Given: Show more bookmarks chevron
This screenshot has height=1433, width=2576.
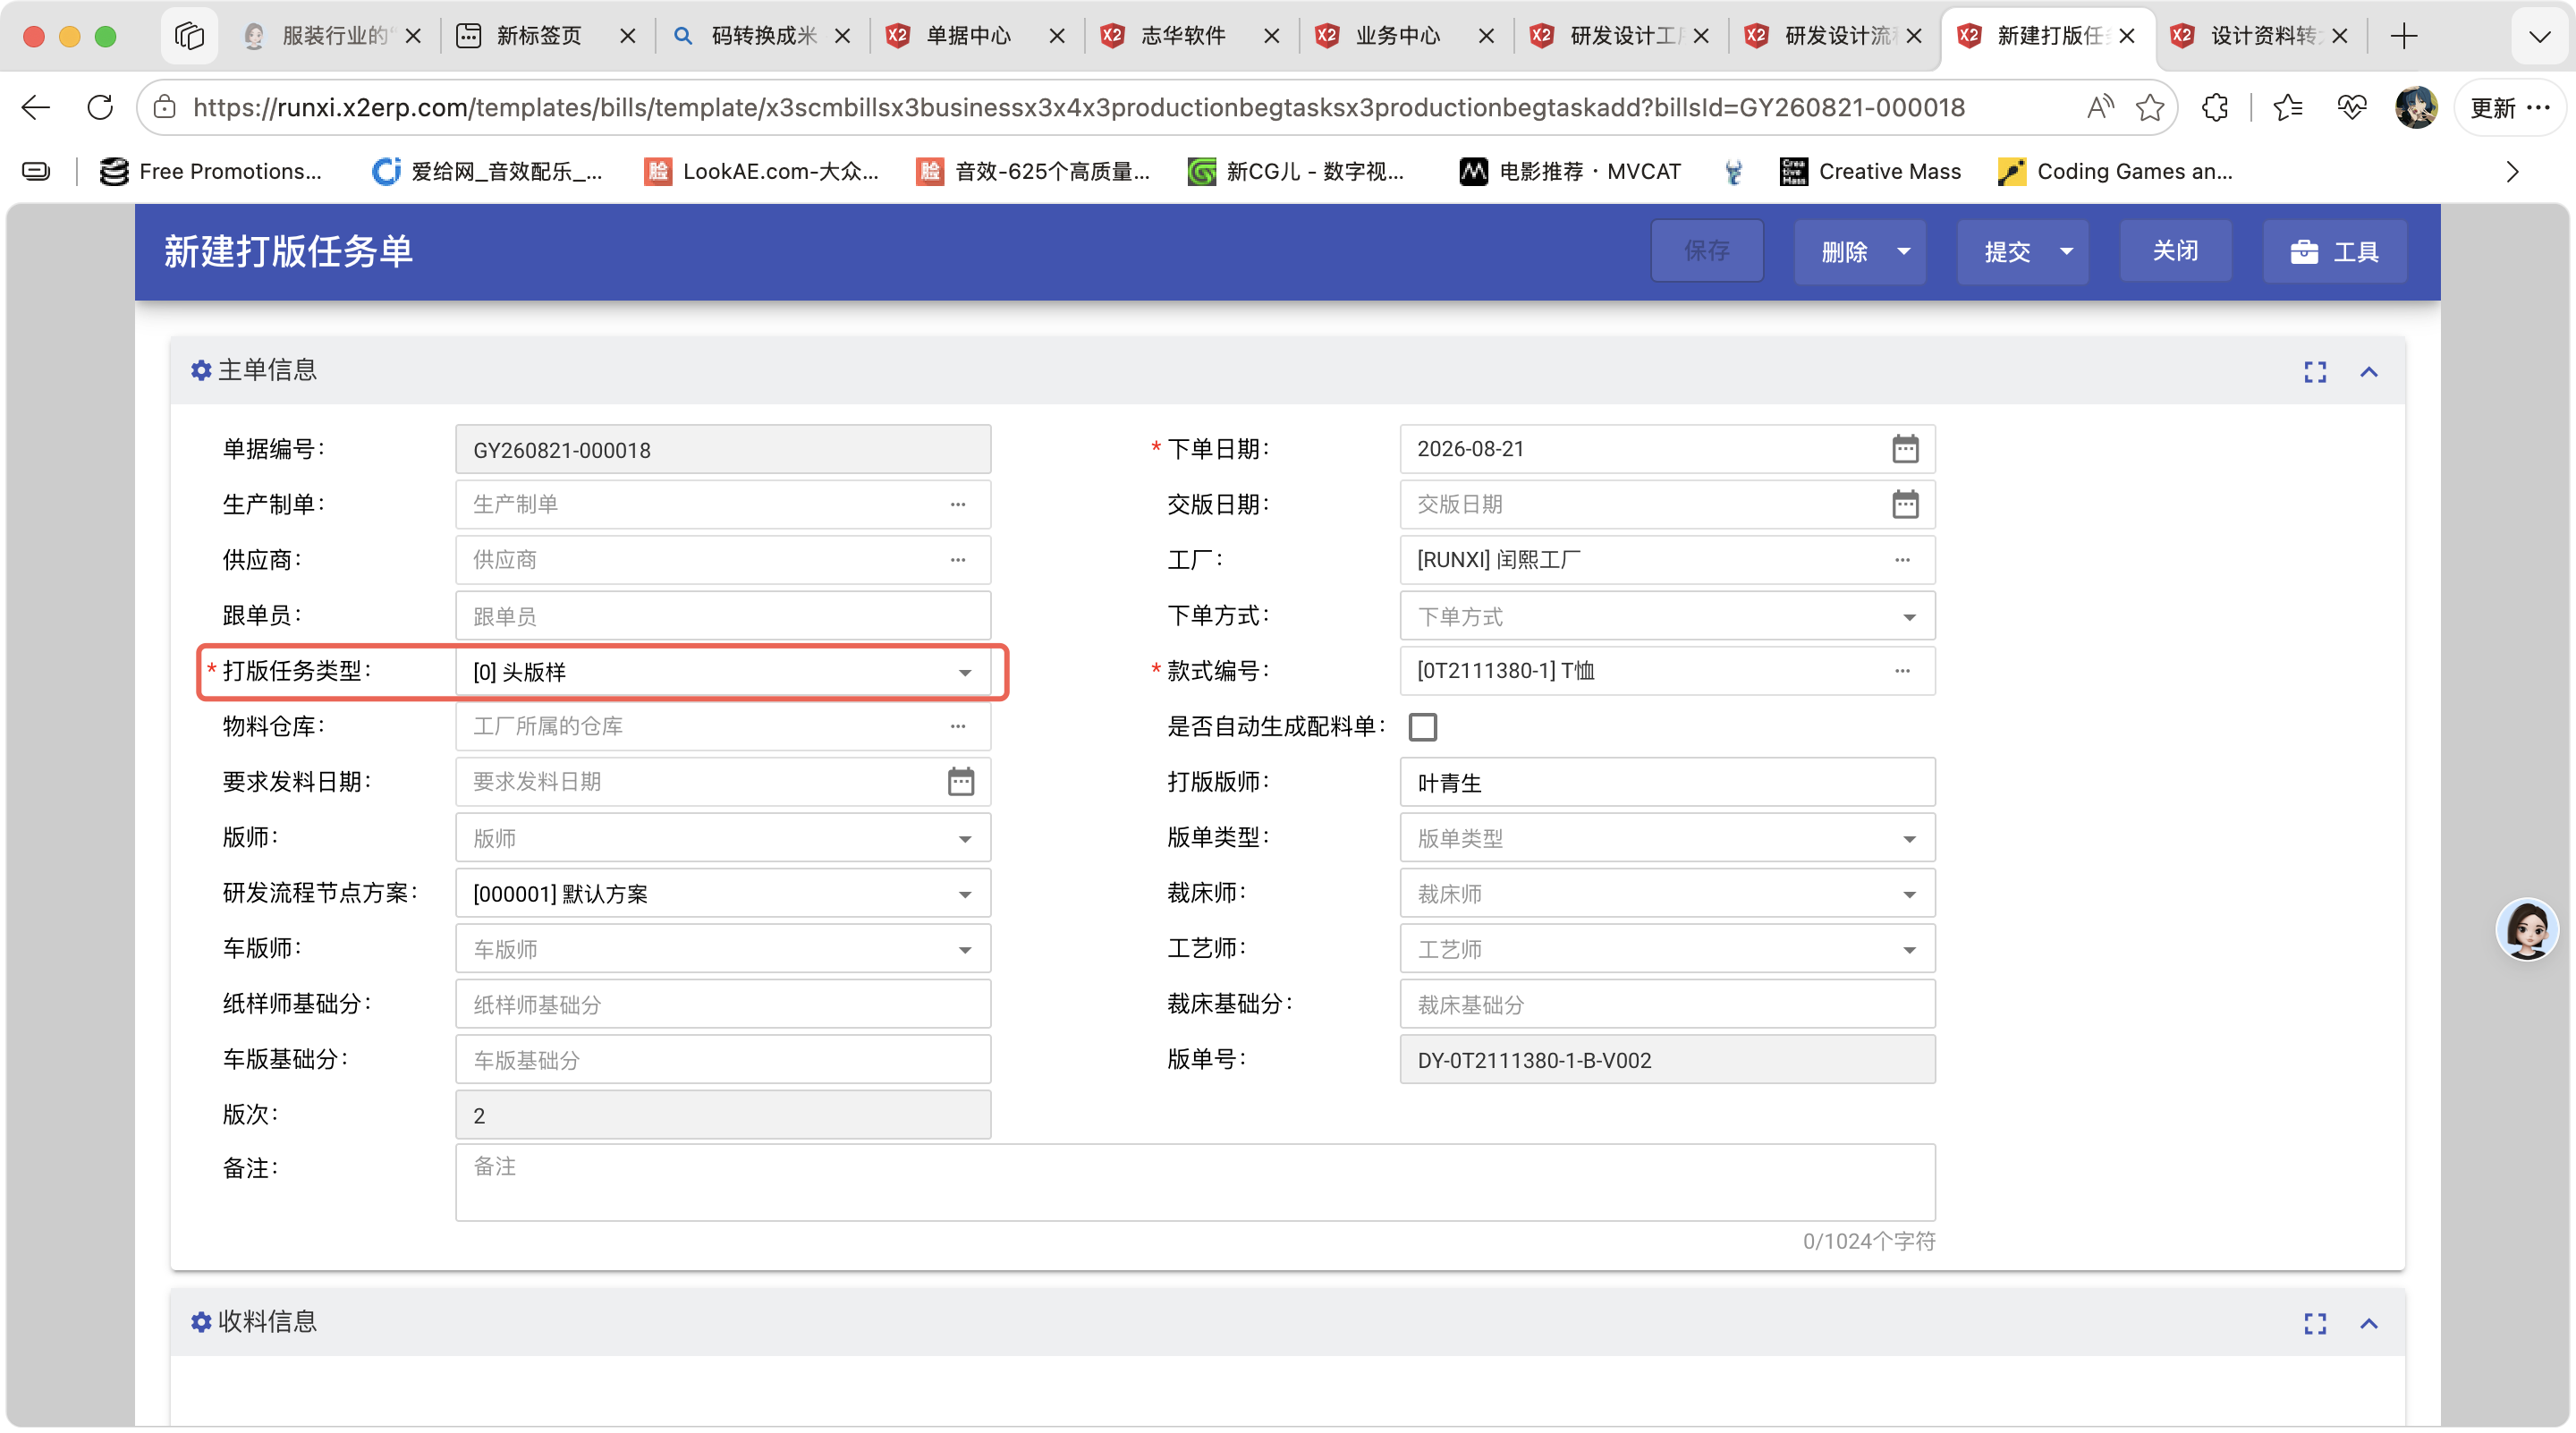Looking at the screenshot, I should coord(2512,171).
